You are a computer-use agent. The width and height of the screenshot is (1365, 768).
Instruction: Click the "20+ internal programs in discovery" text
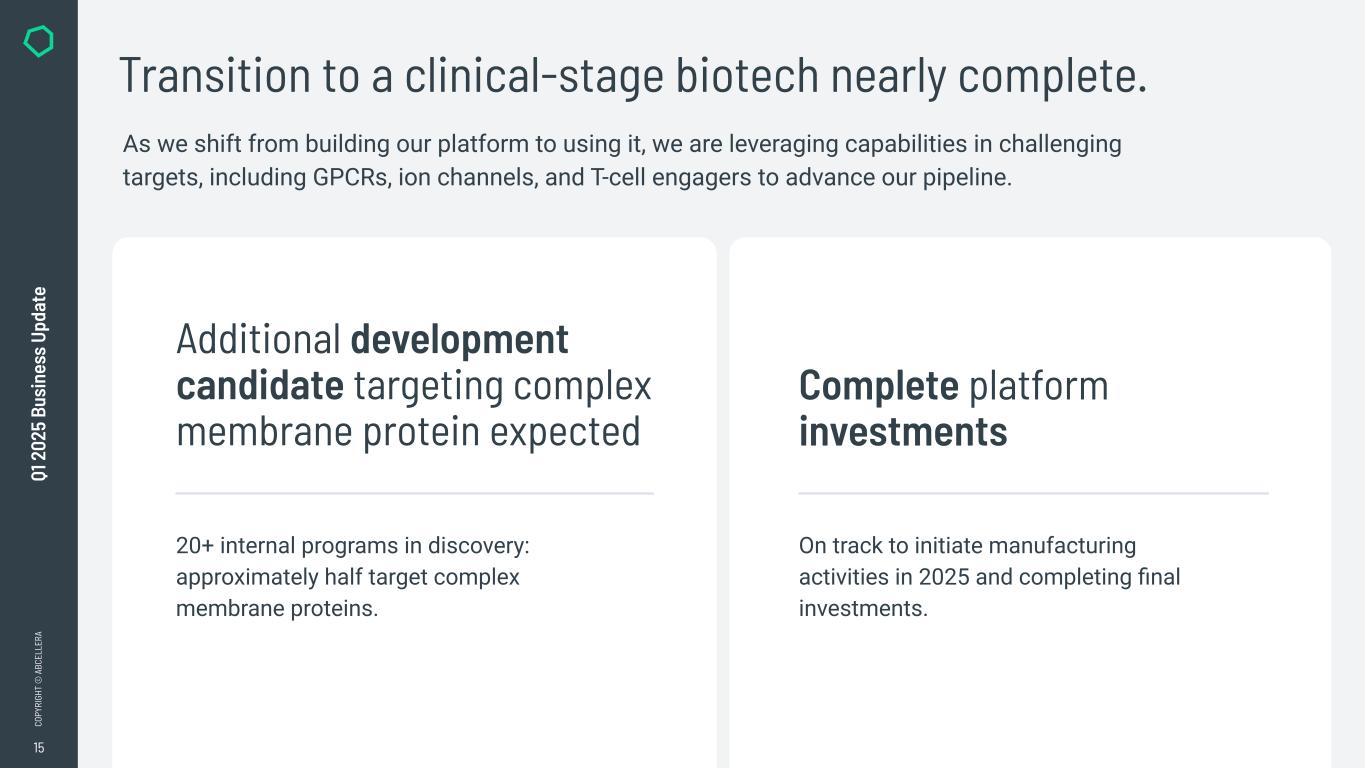point(352,546)
